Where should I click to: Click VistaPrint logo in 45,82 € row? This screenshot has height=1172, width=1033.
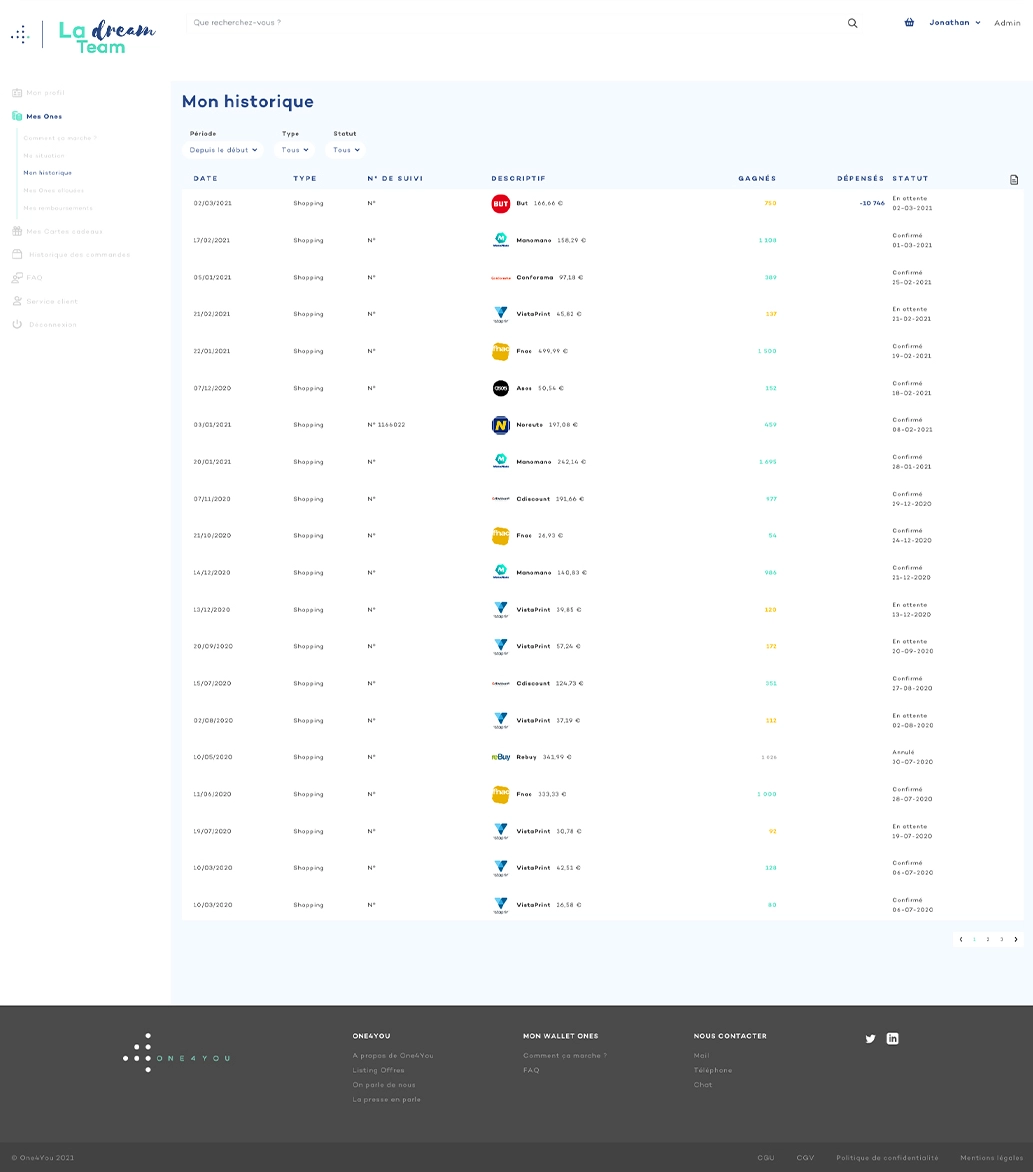tap(501, 314)
